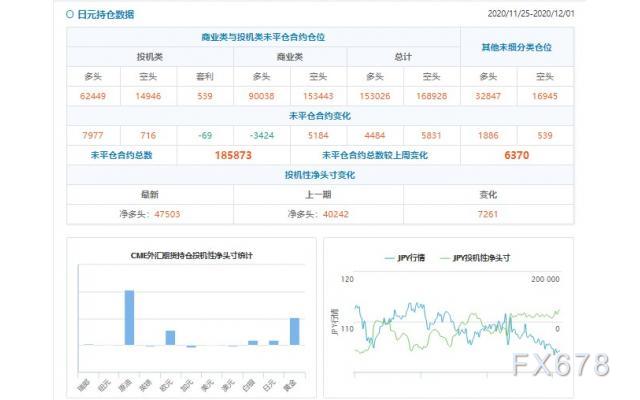Select the change value 5831

pos(431,135)
